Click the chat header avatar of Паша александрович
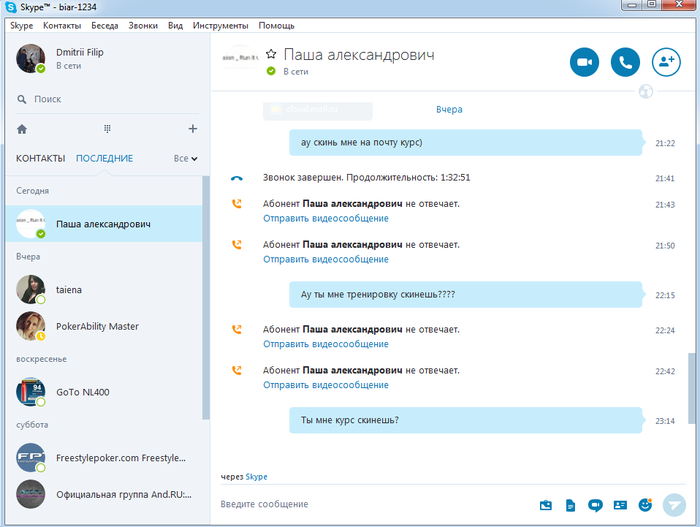The width and height of the screenshot is (700, 527). click(240, 58)
